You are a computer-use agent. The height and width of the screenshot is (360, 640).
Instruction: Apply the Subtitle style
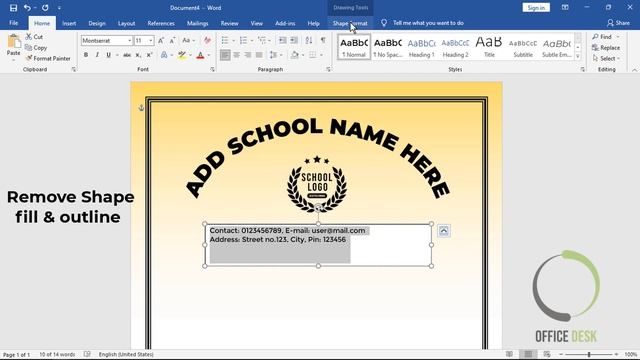(523, 47)
